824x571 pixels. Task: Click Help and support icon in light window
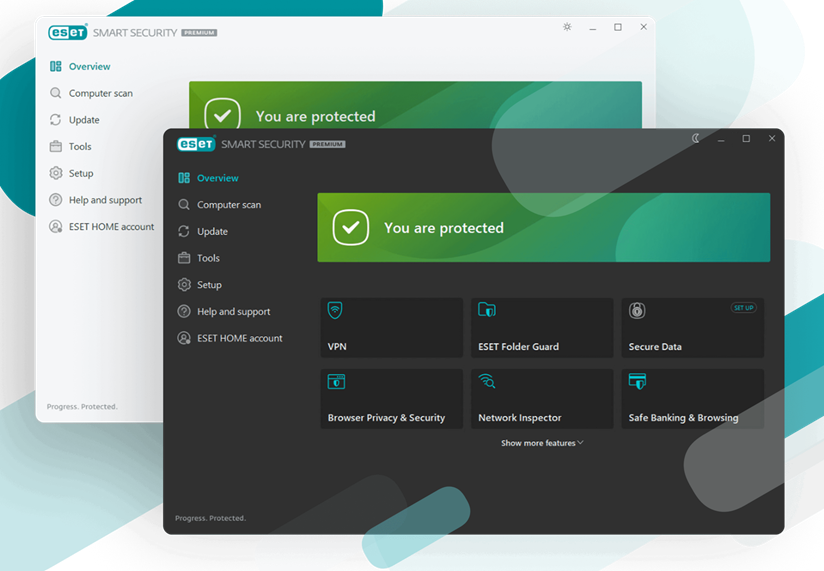point(56,200)
